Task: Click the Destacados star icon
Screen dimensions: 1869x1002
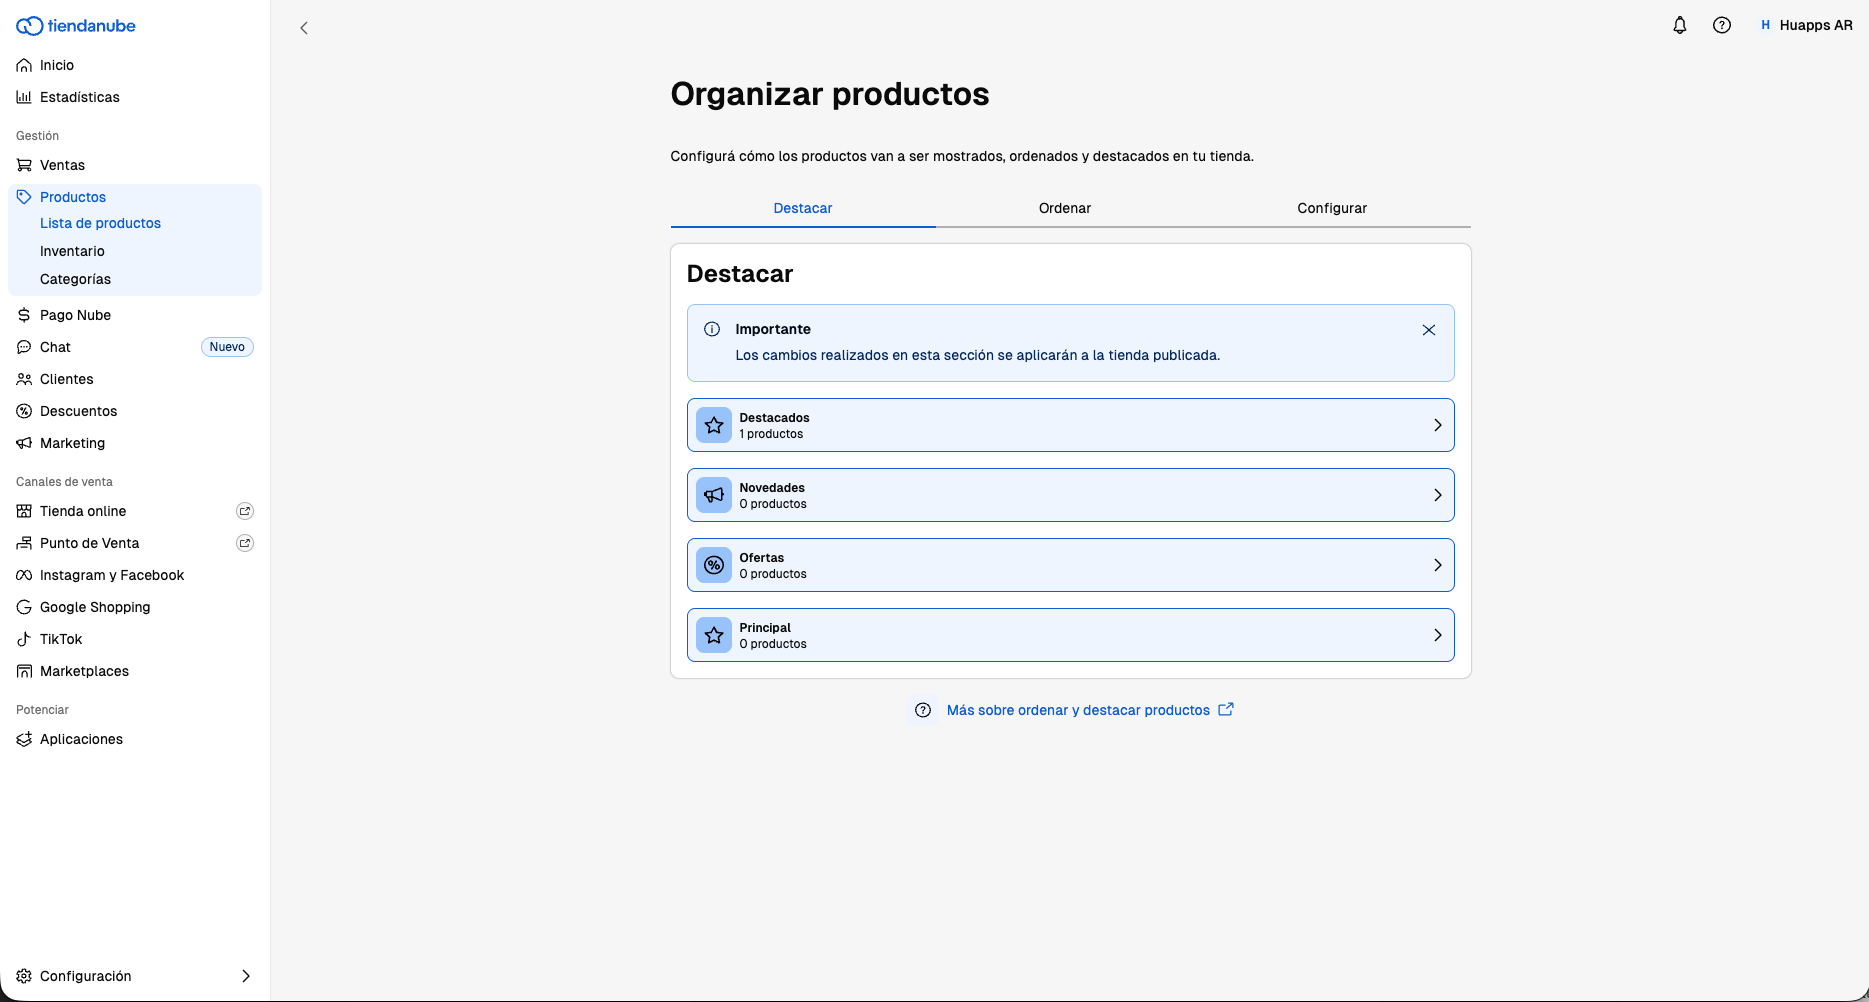Action: (x=714, y=425)
